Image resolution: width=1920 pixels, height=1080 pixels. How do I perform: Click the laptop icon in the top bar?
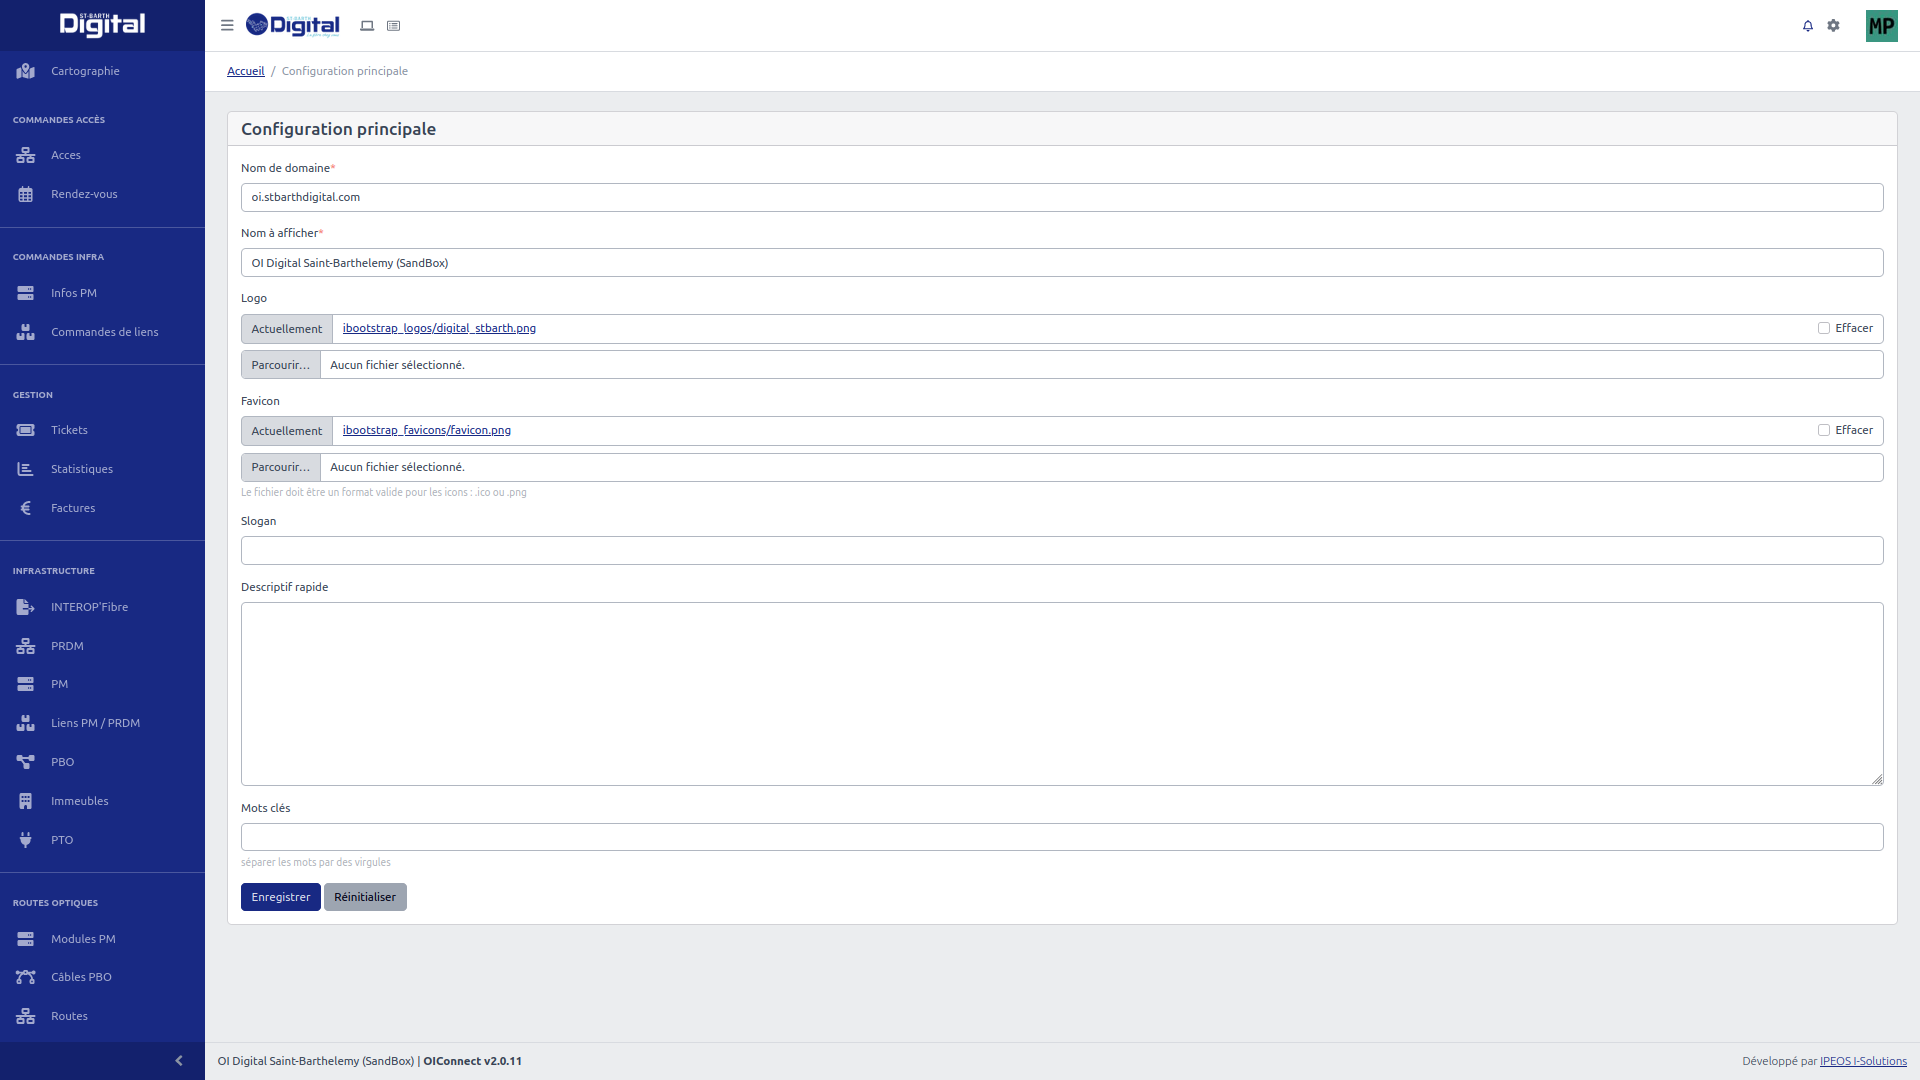(367, 26)
